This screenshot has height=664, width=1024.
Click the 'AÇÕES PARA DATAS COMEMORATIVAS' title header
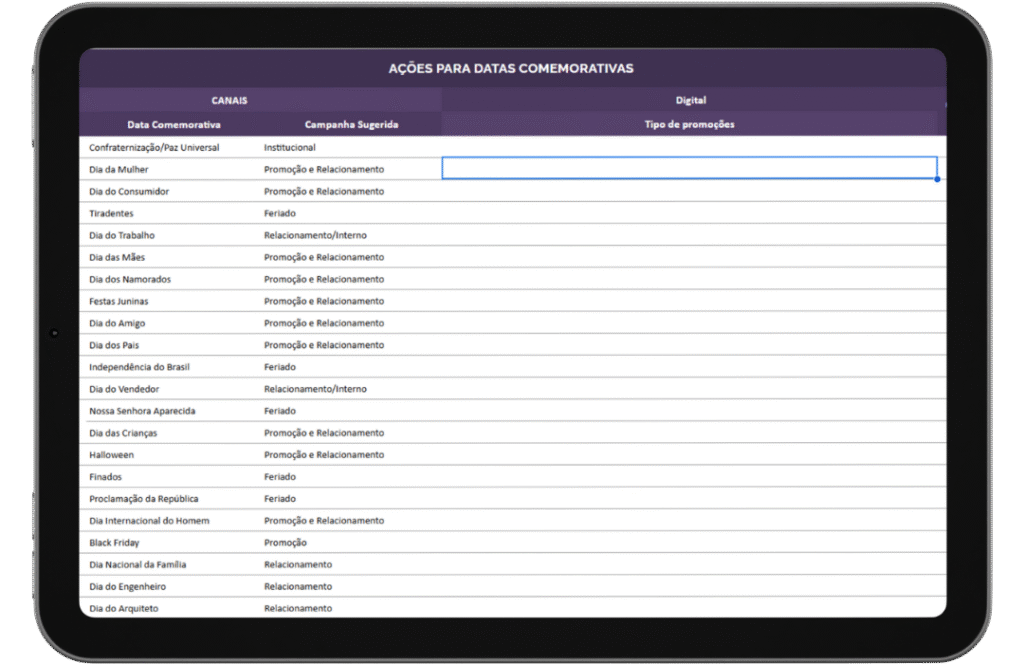511,68
